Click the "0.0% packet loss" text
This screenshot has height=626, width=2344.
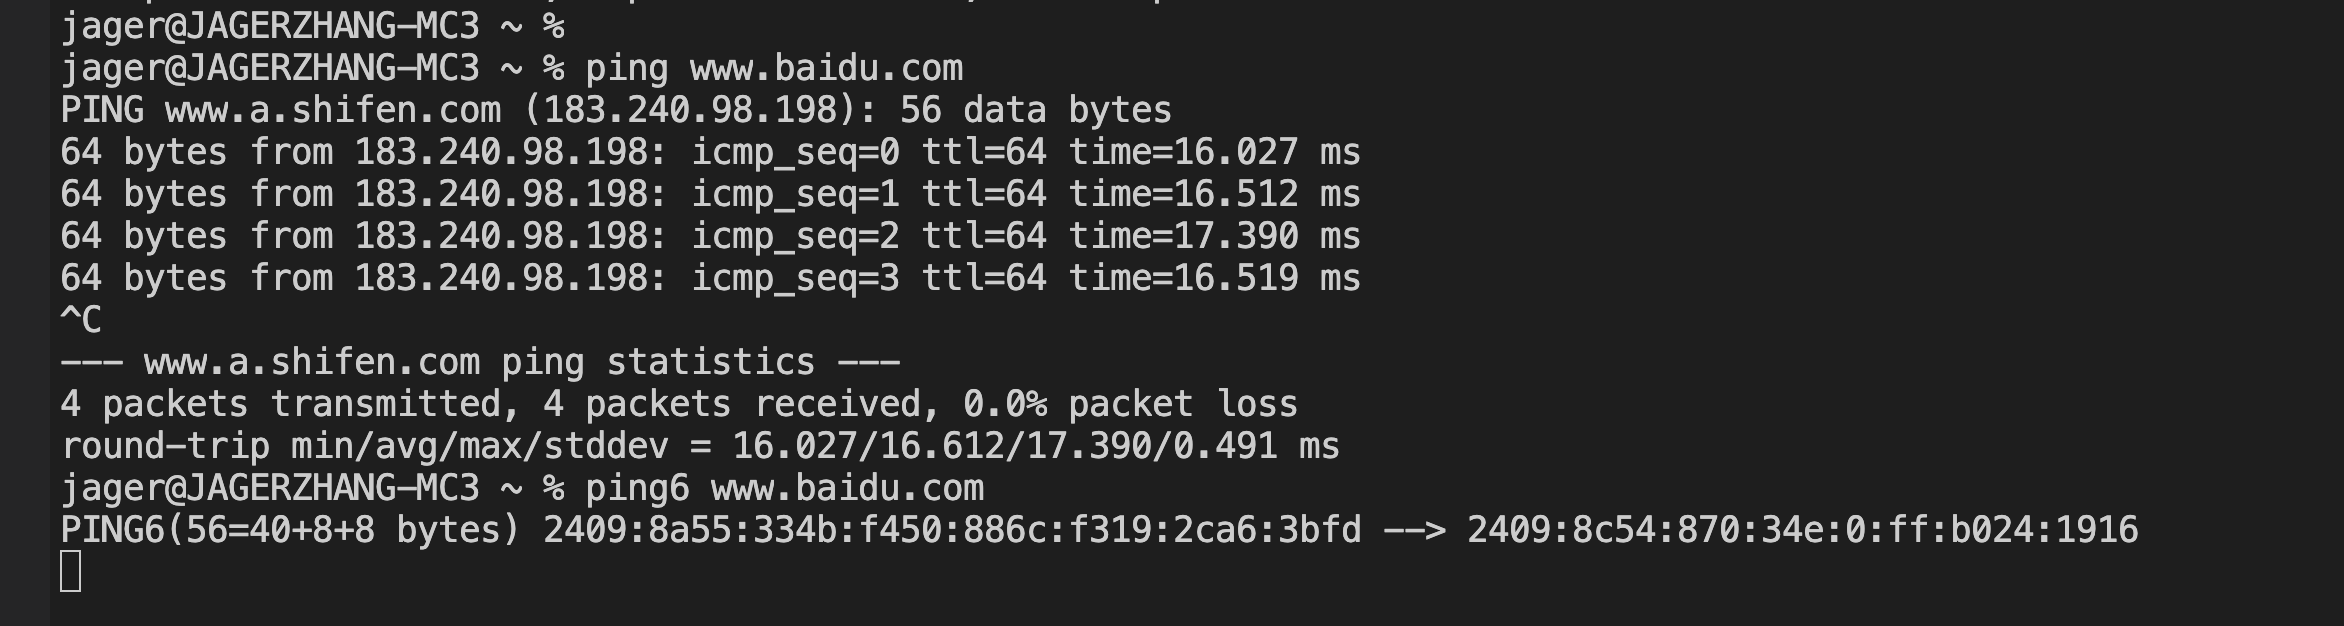pyautogui.click(x=1130, y=404)
